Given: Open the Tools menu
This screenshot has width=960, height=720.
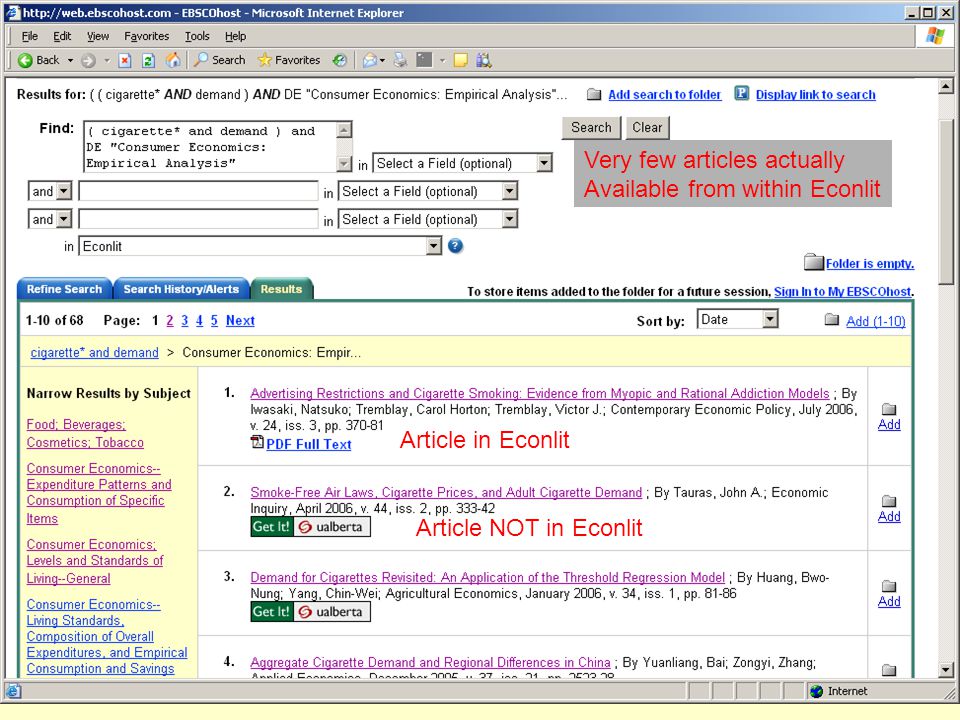Looking at the screenshot, I should pyautogui.click(x=197, y=36).
